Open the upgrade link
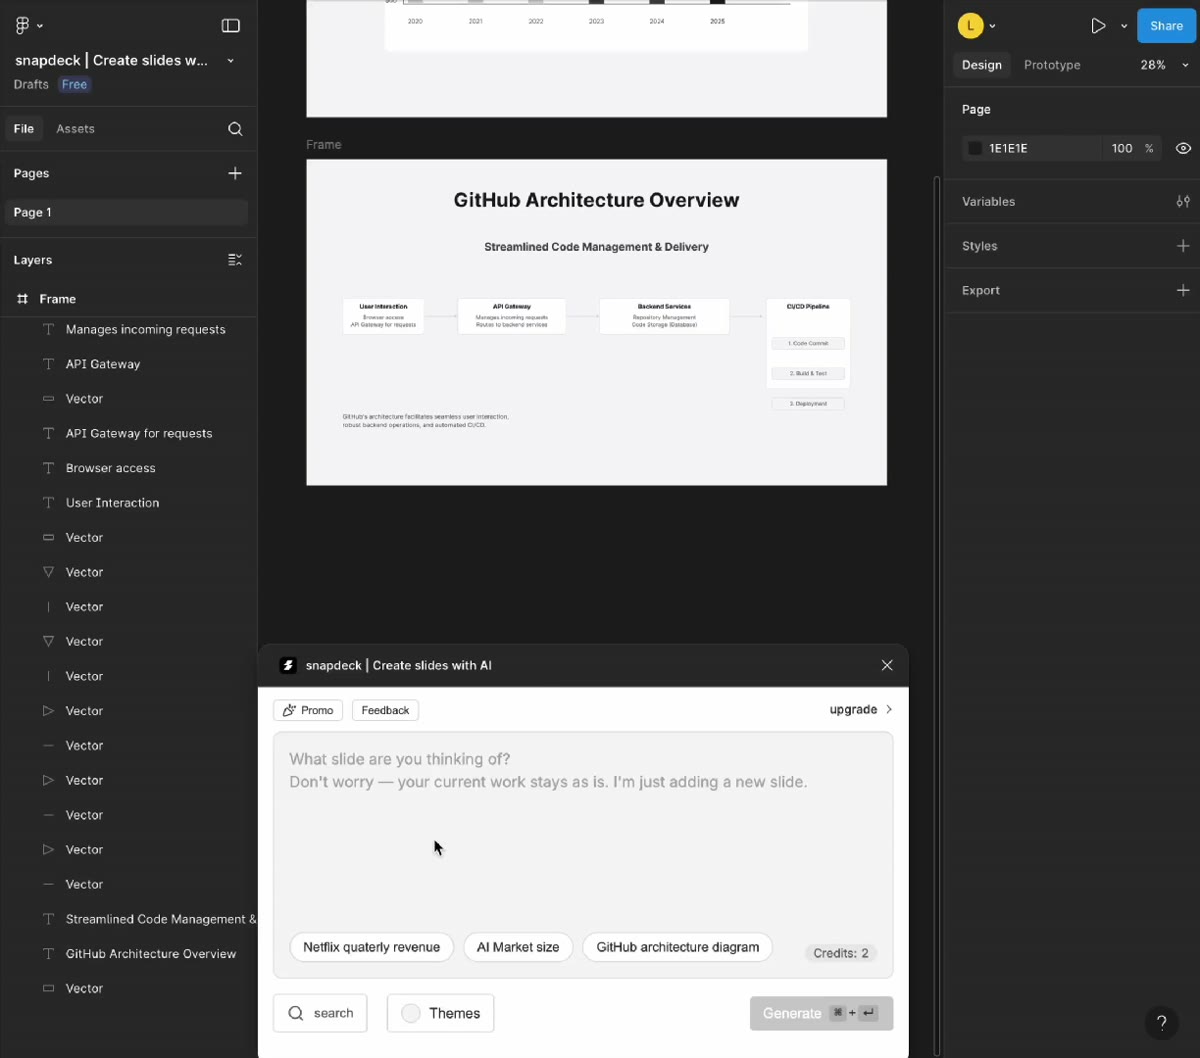The width and height of the screenshot is (1200, 1058). (x=861, y=709)
